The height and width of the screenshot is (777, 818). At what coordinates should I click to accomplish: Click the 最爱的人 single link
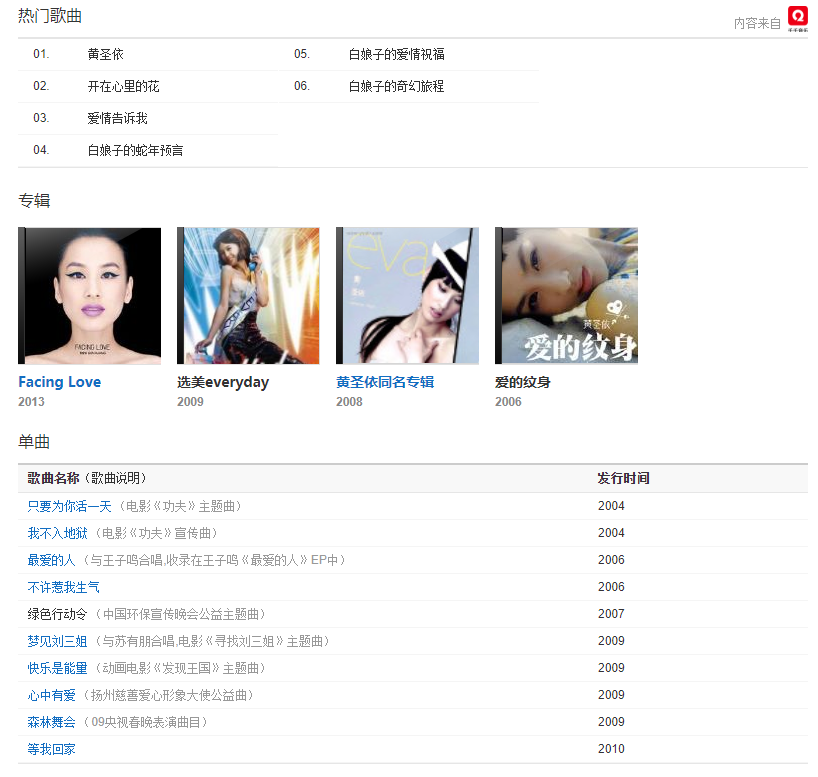coord(51,560)
